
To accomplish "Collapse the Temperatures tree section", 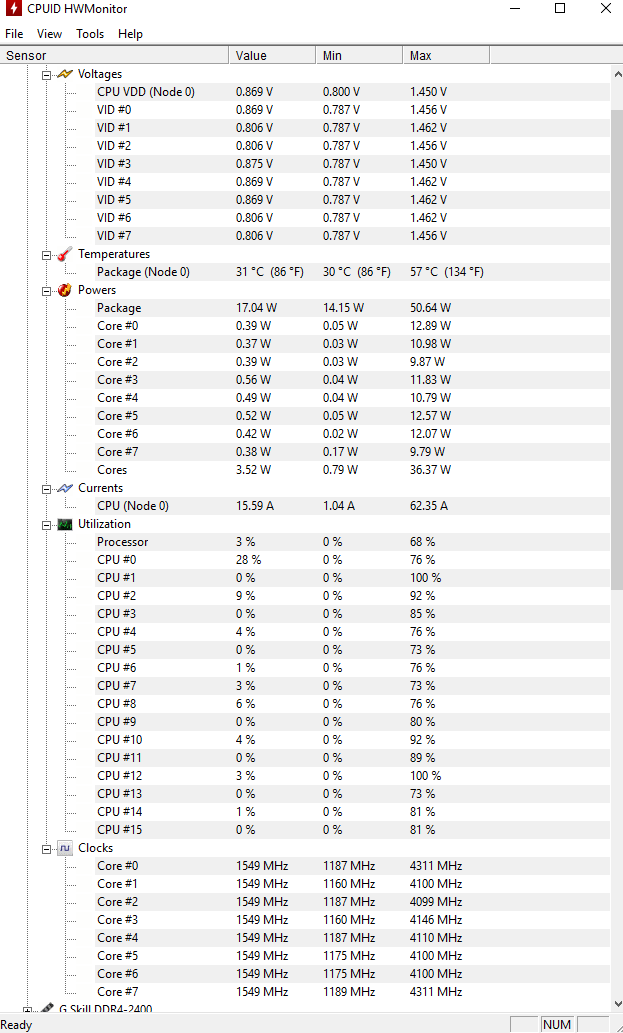I will pos(46,254).
